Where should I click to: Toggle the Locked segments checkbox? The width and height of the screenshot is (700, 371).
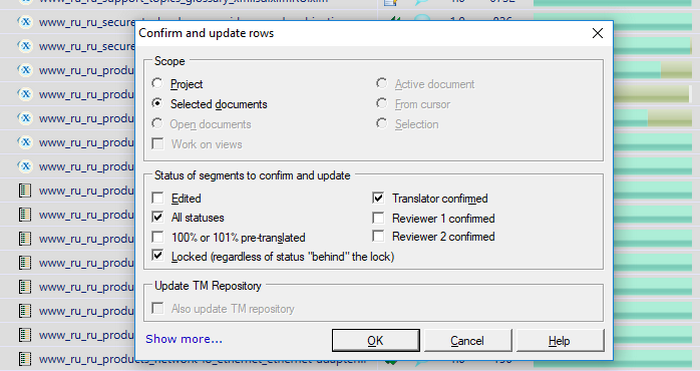(x=158, y=256)
